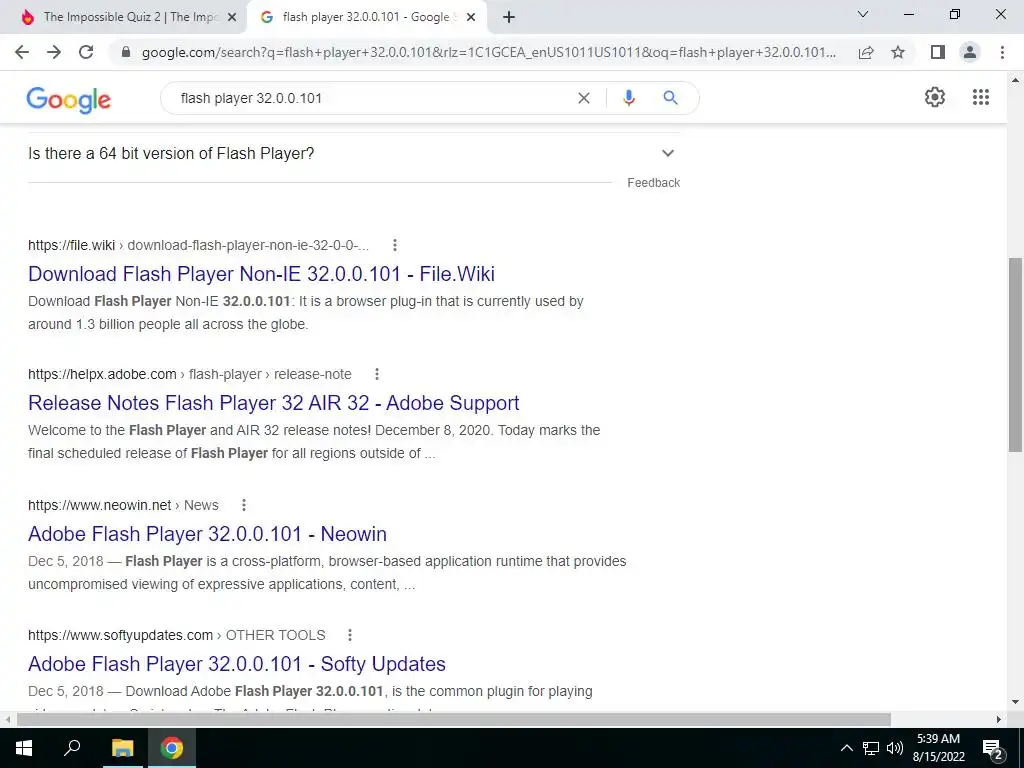This screenshot has height=768, width=1024.
Task: Open the taskbar clock and date
Action: click(x=938, y=748)
